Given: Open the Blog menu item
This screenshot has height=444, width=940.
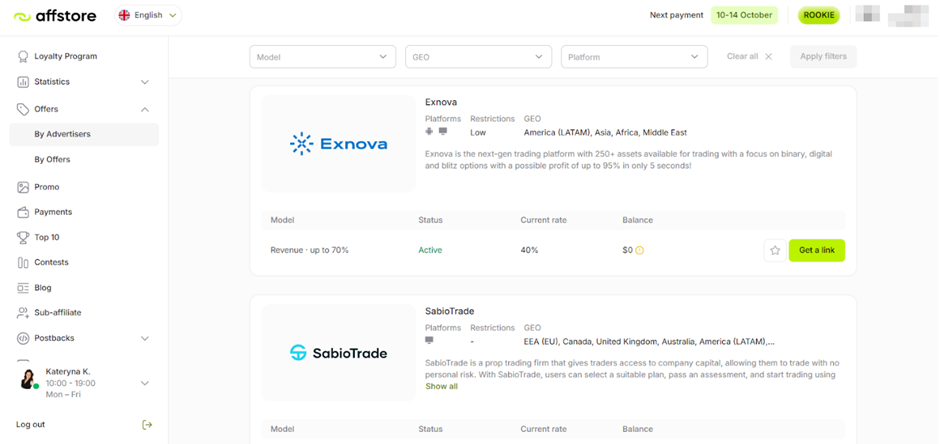Looking at the screenshot, I should click(x=43, y=288).
